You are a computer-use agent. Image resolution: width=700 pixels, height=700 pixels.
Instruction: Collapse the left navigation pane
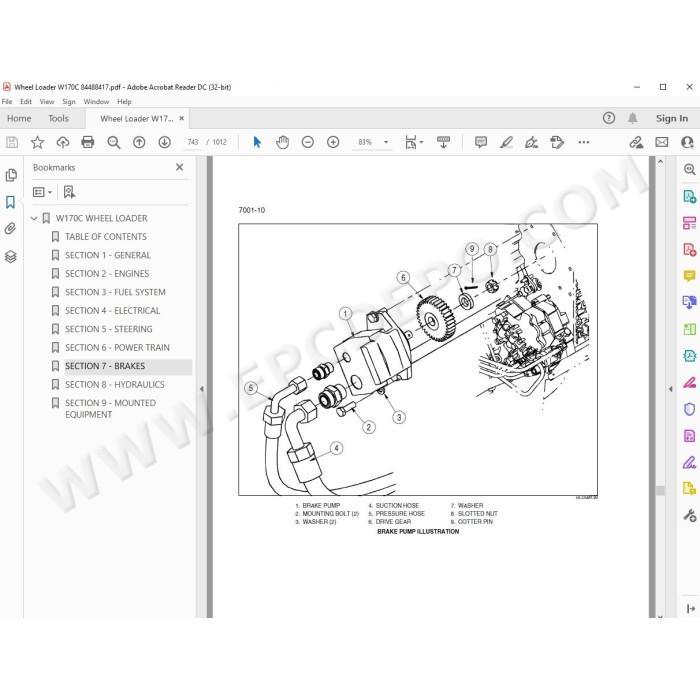pyautogui.click(x=202, y=389)
